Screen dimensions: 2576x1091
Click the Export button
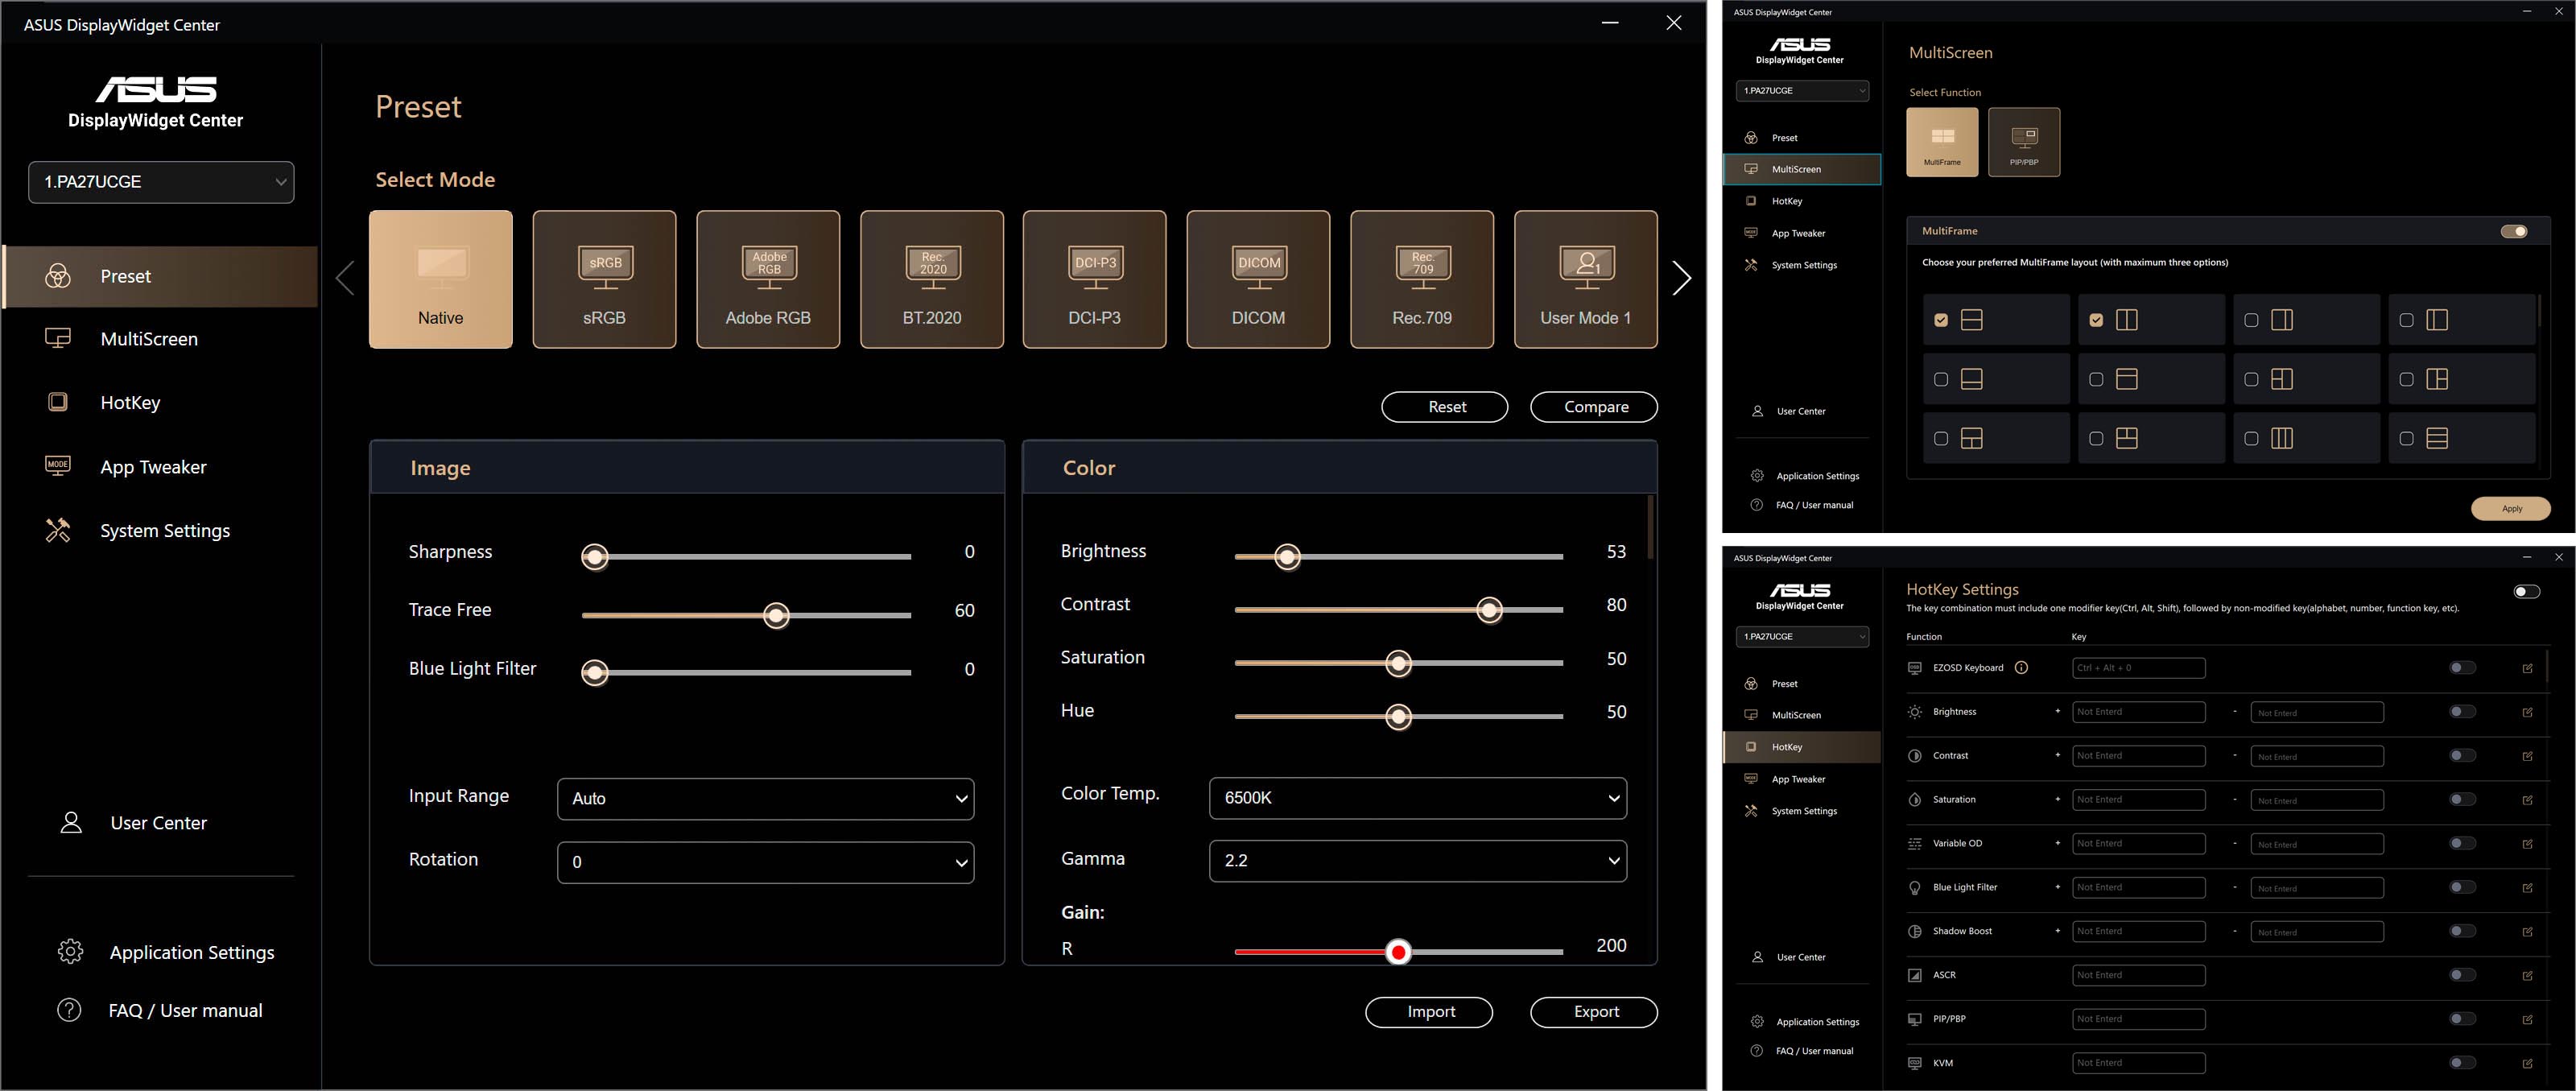click(1593, 1012)
